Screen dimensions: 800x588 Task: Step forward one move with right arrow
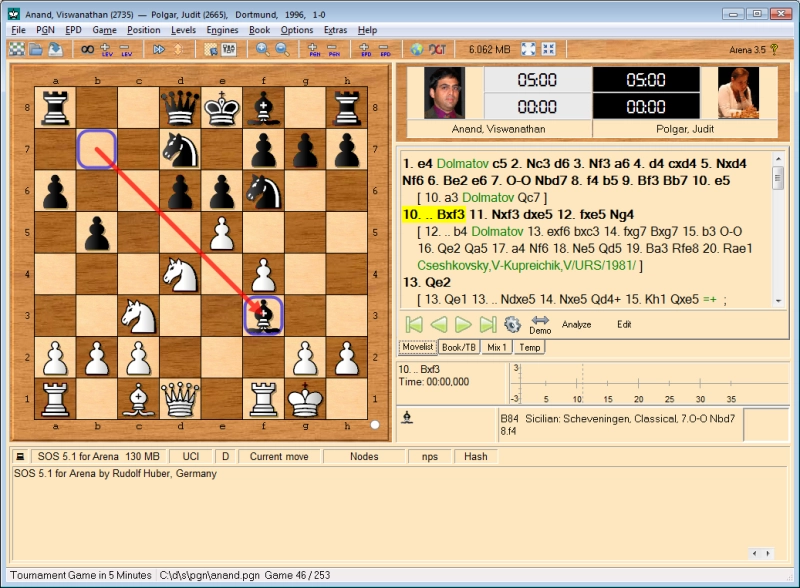click(463, 325)
